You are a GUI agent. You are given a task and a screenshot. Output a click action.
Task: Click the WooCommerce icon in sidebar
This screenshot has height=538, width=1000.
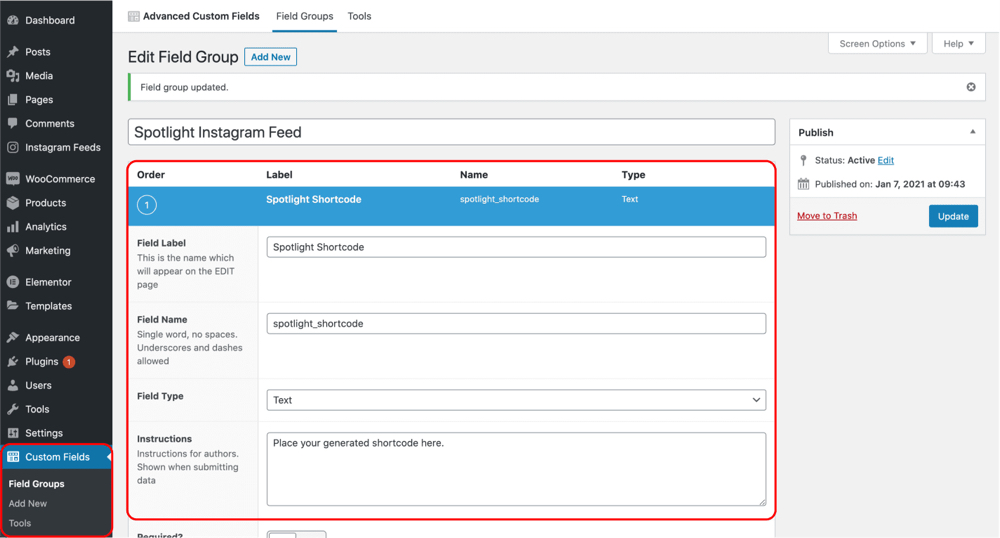[13, 178]
